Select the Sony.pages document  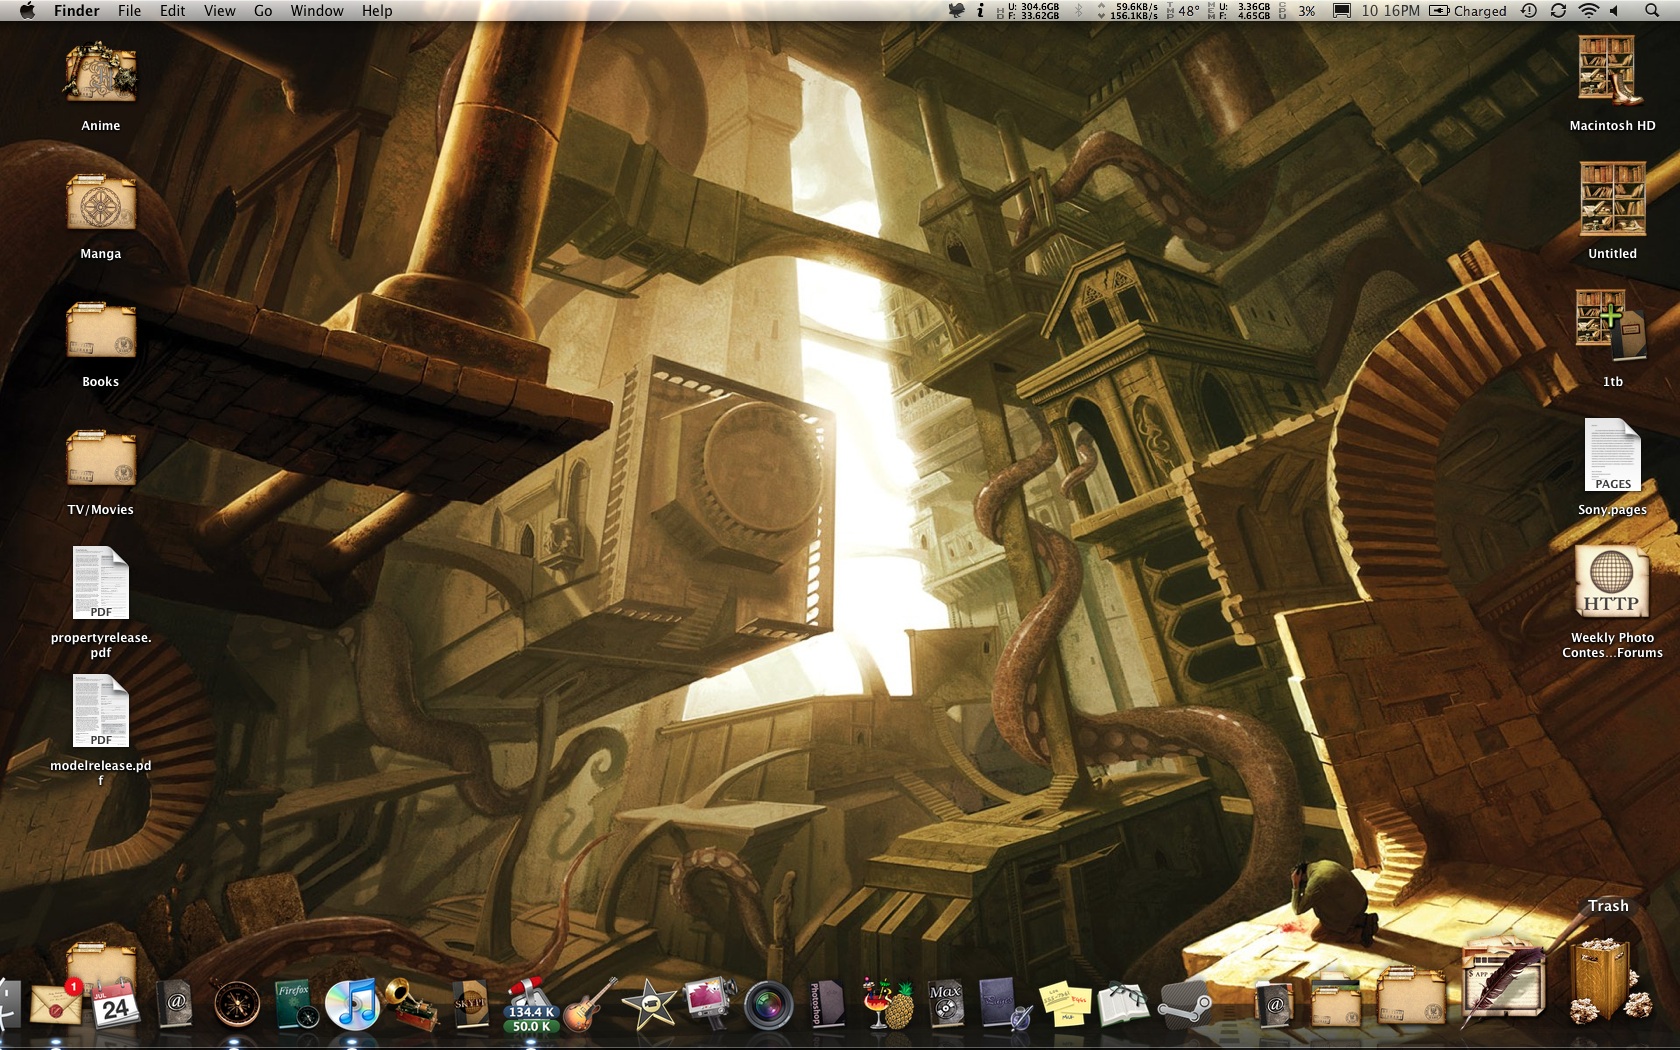(1612, 455)
